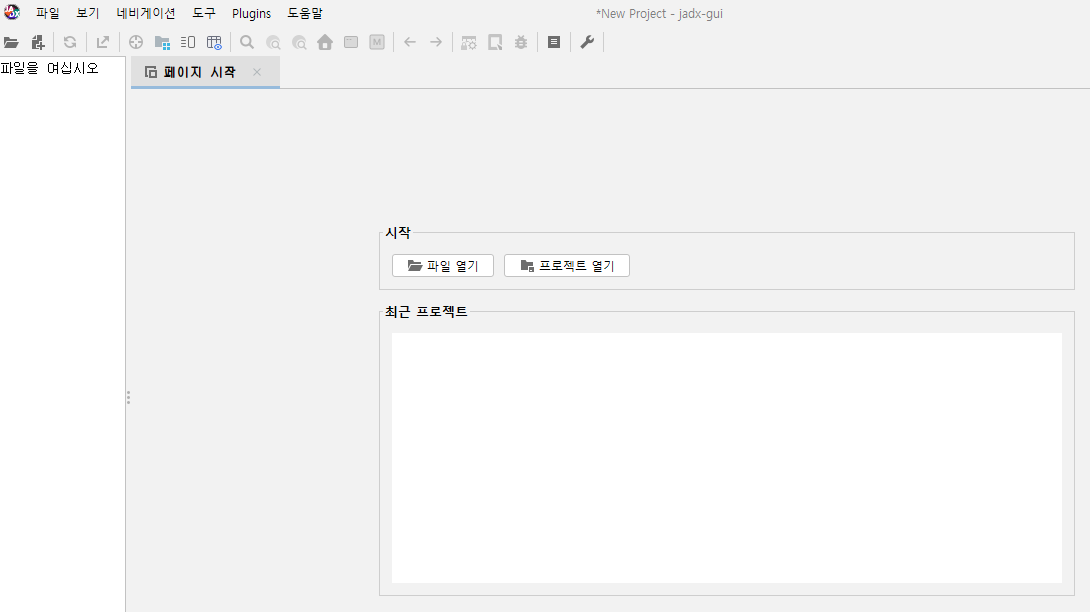Click the 파일 열기 button
The image size is (1090, 612).
click(x=443, y=266)
